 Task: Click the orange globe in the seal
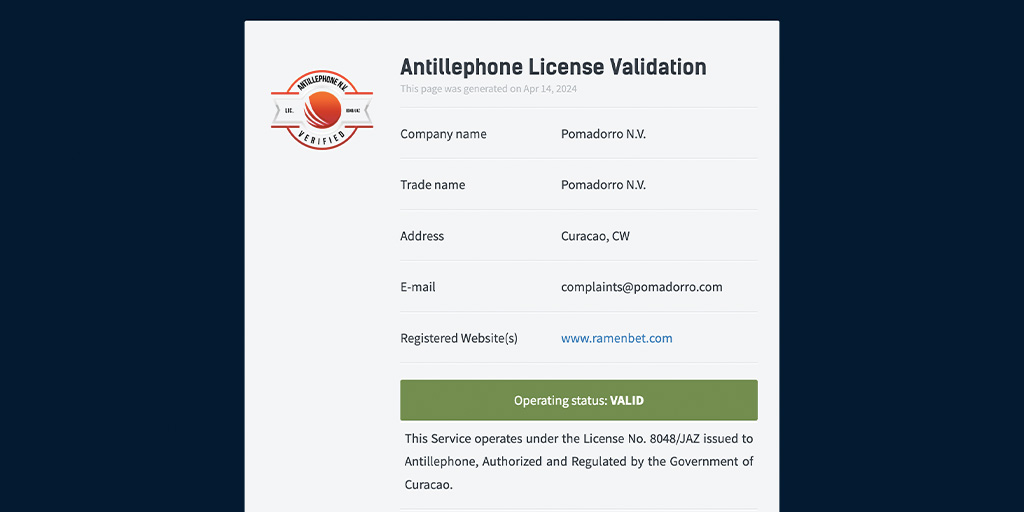tap(323, 110)
